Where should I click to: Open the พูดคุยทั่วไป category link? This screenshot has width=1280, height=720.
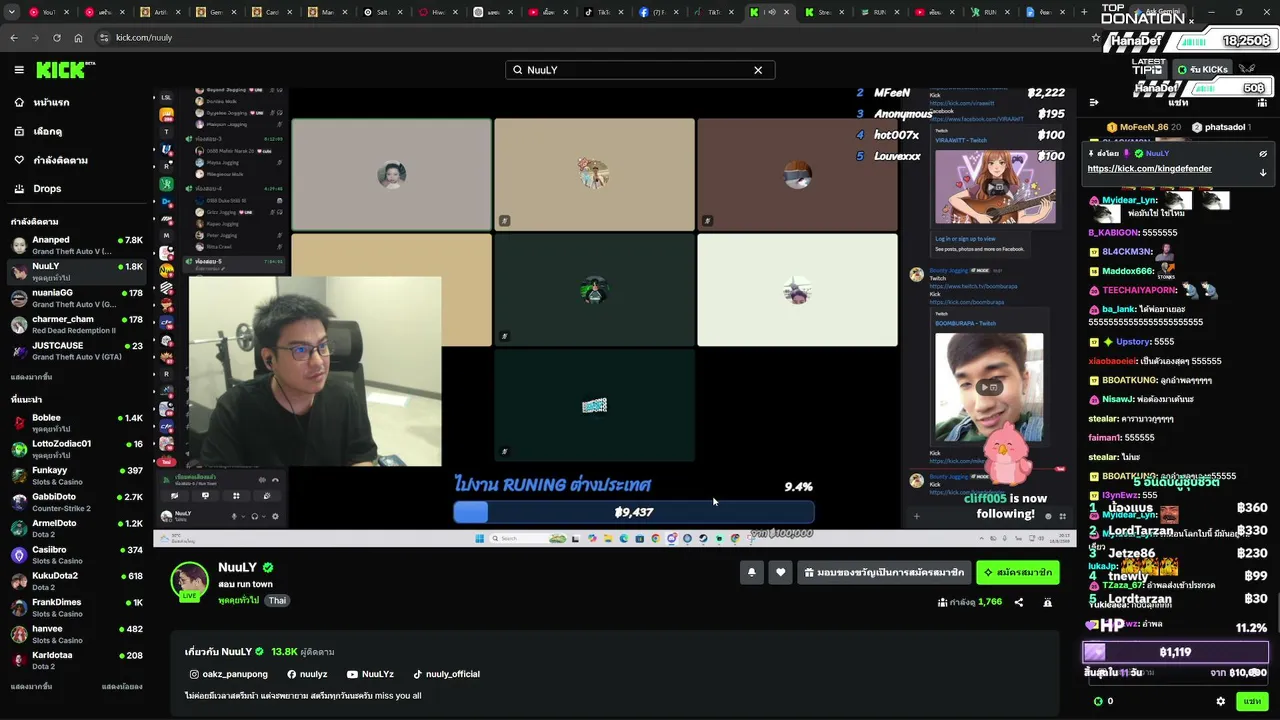238,600
